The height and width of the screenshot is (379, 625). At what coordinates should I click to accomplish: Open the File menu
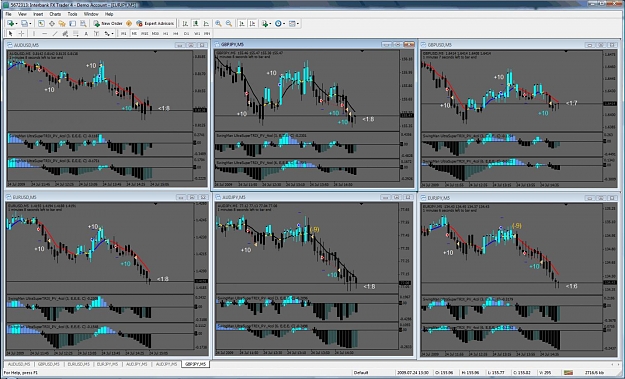tap(8, 14)
